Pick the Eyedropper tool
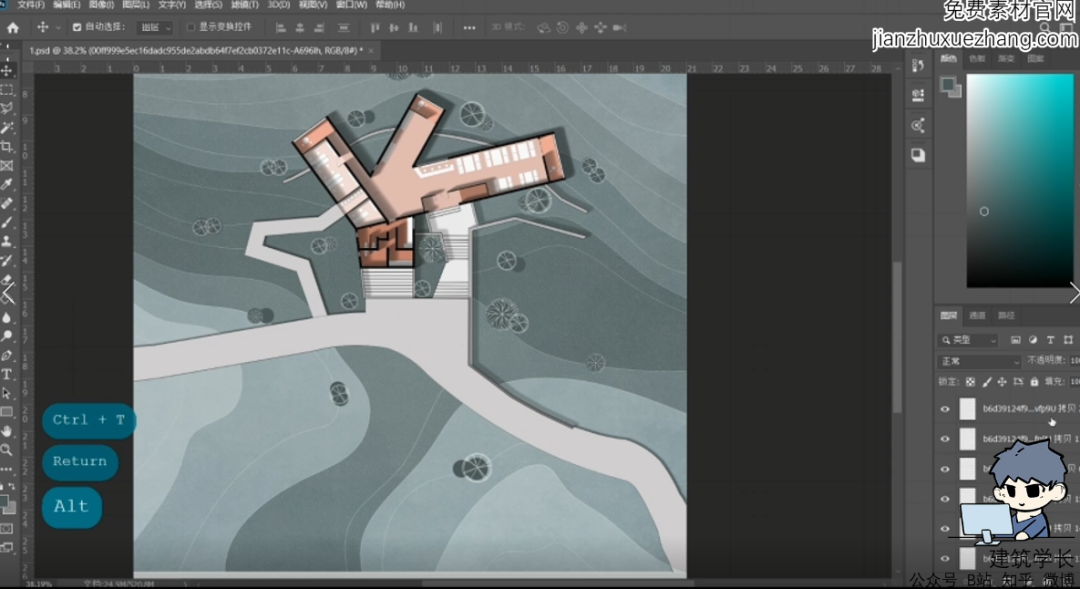1080x589 pixels. point(7,184)
